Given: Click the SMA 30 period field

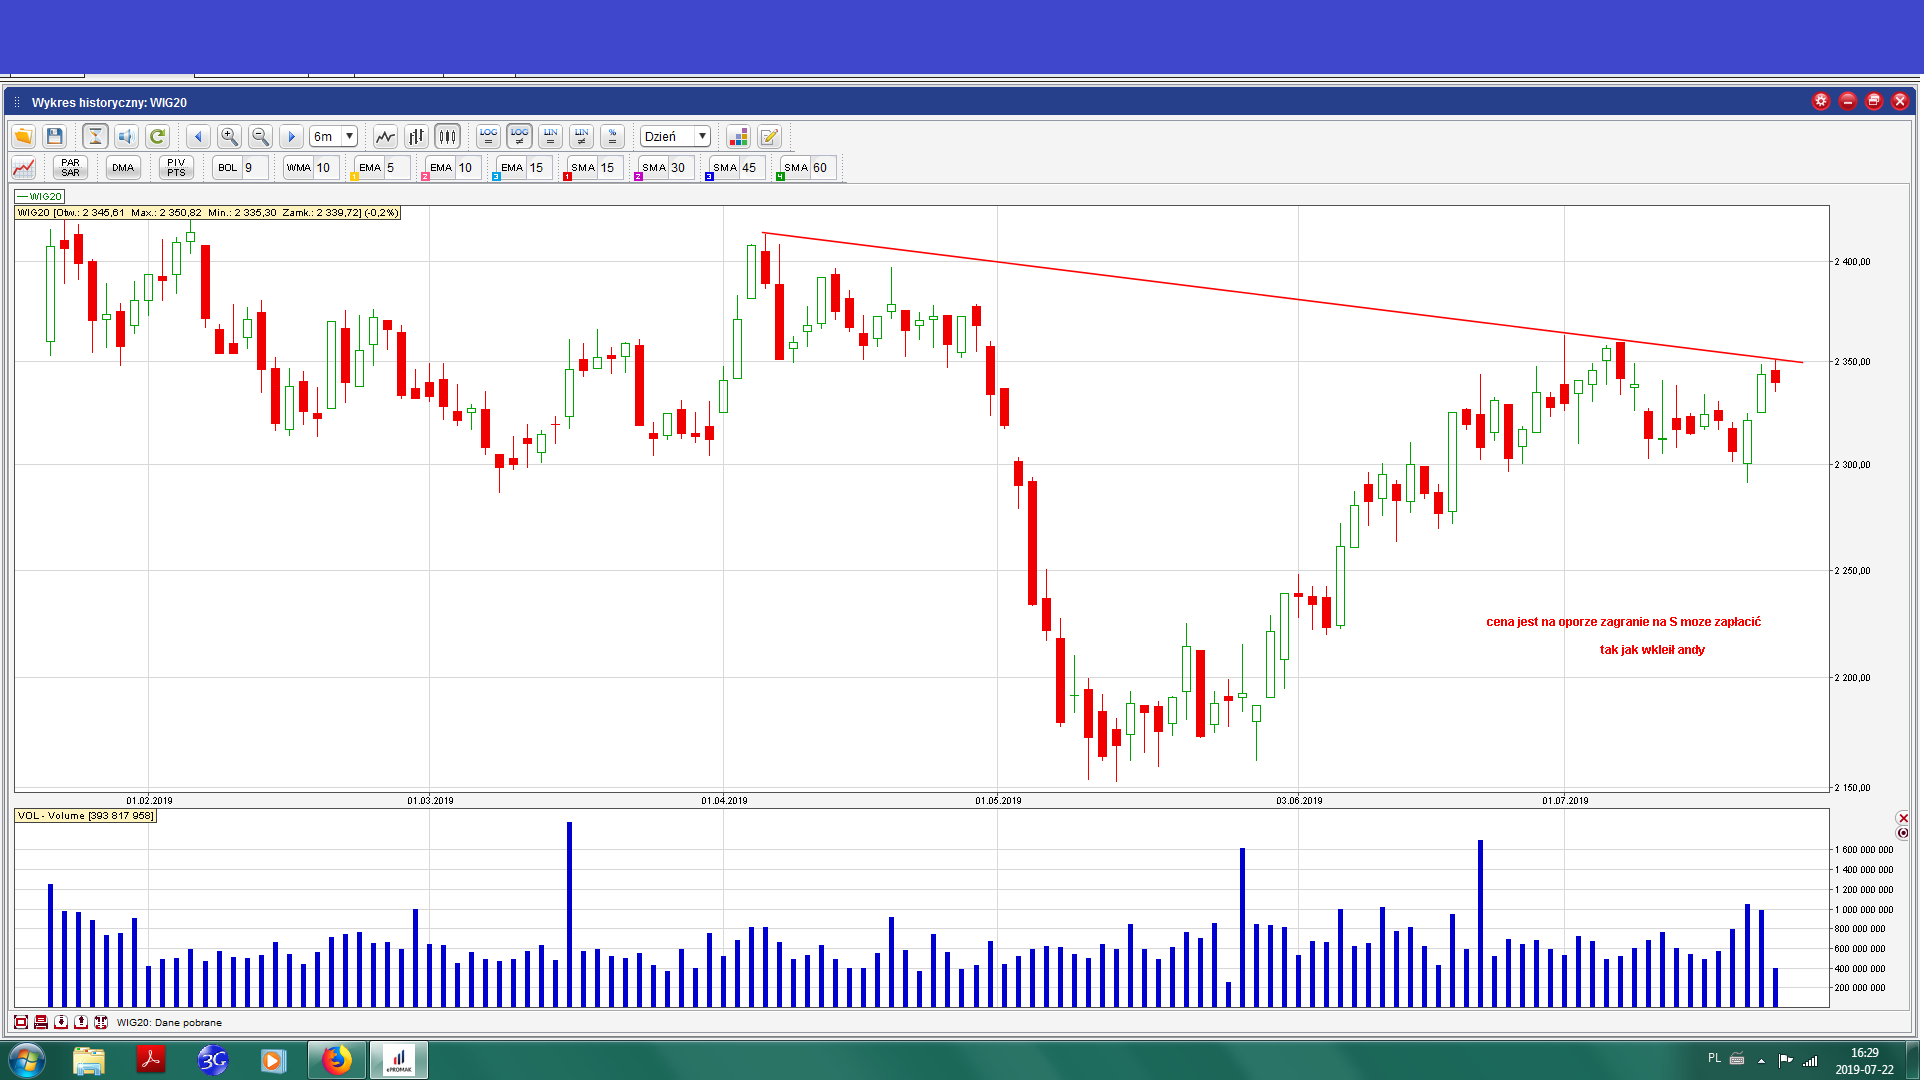Looking at the screenshot, I should coord(680,168).
